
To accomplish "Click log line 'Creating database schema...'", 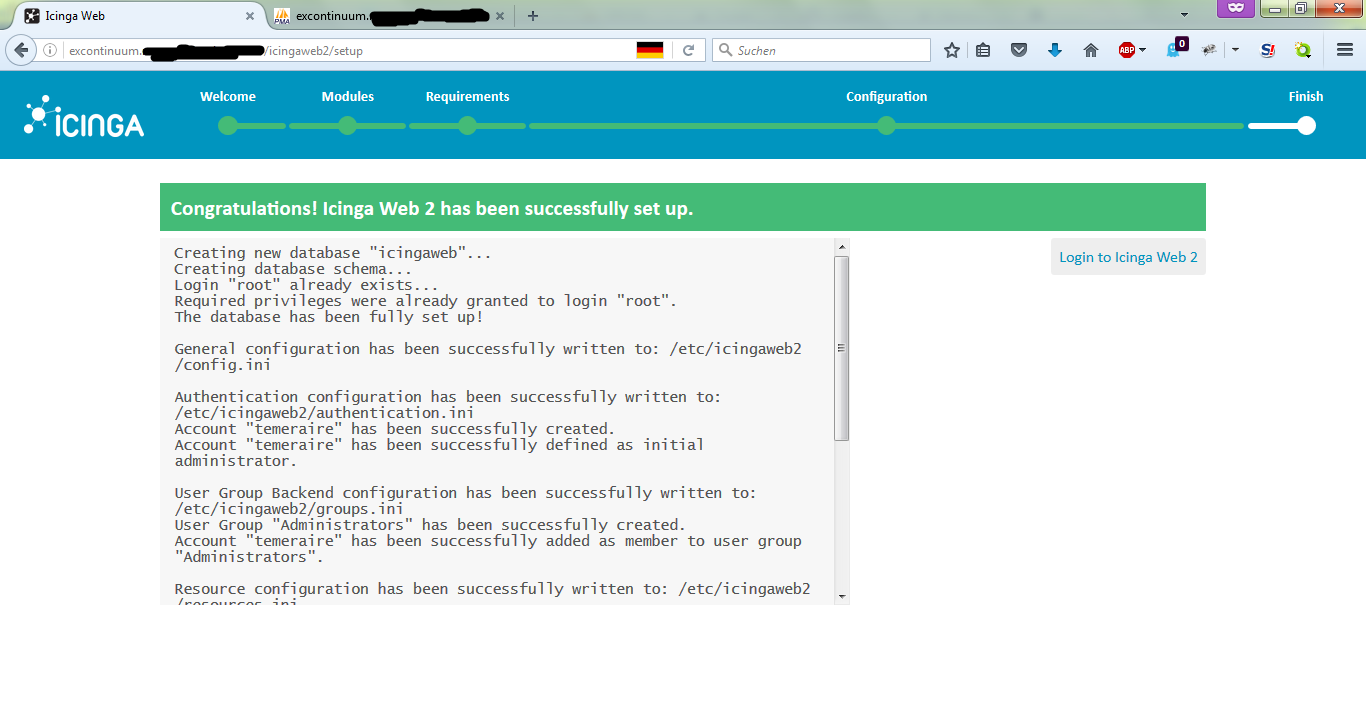I will pos(293,269).
